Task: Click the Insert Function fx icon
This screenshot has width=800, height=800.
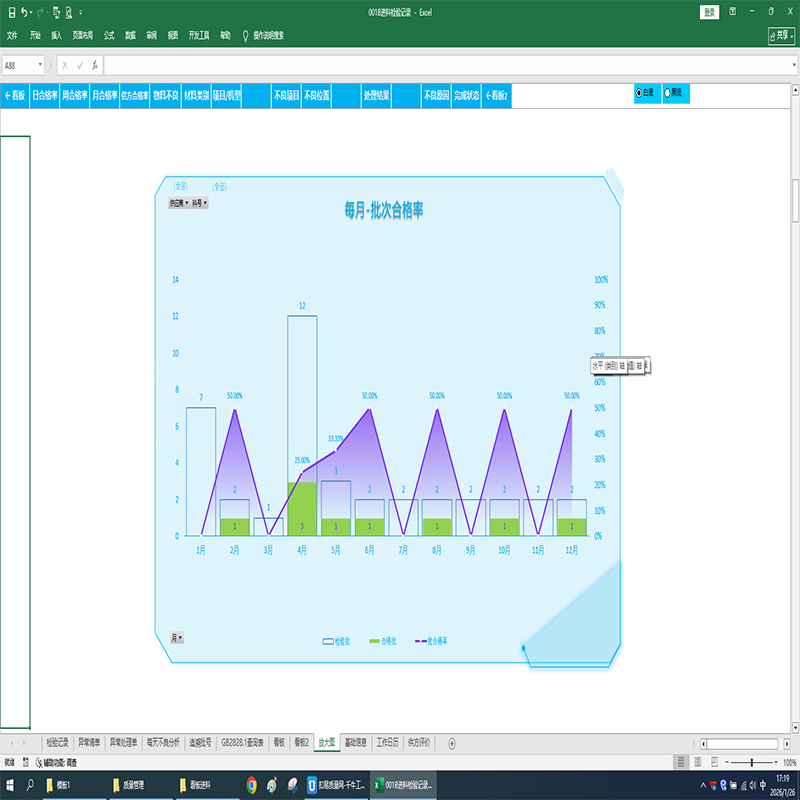Action: [x=95, y=65]
